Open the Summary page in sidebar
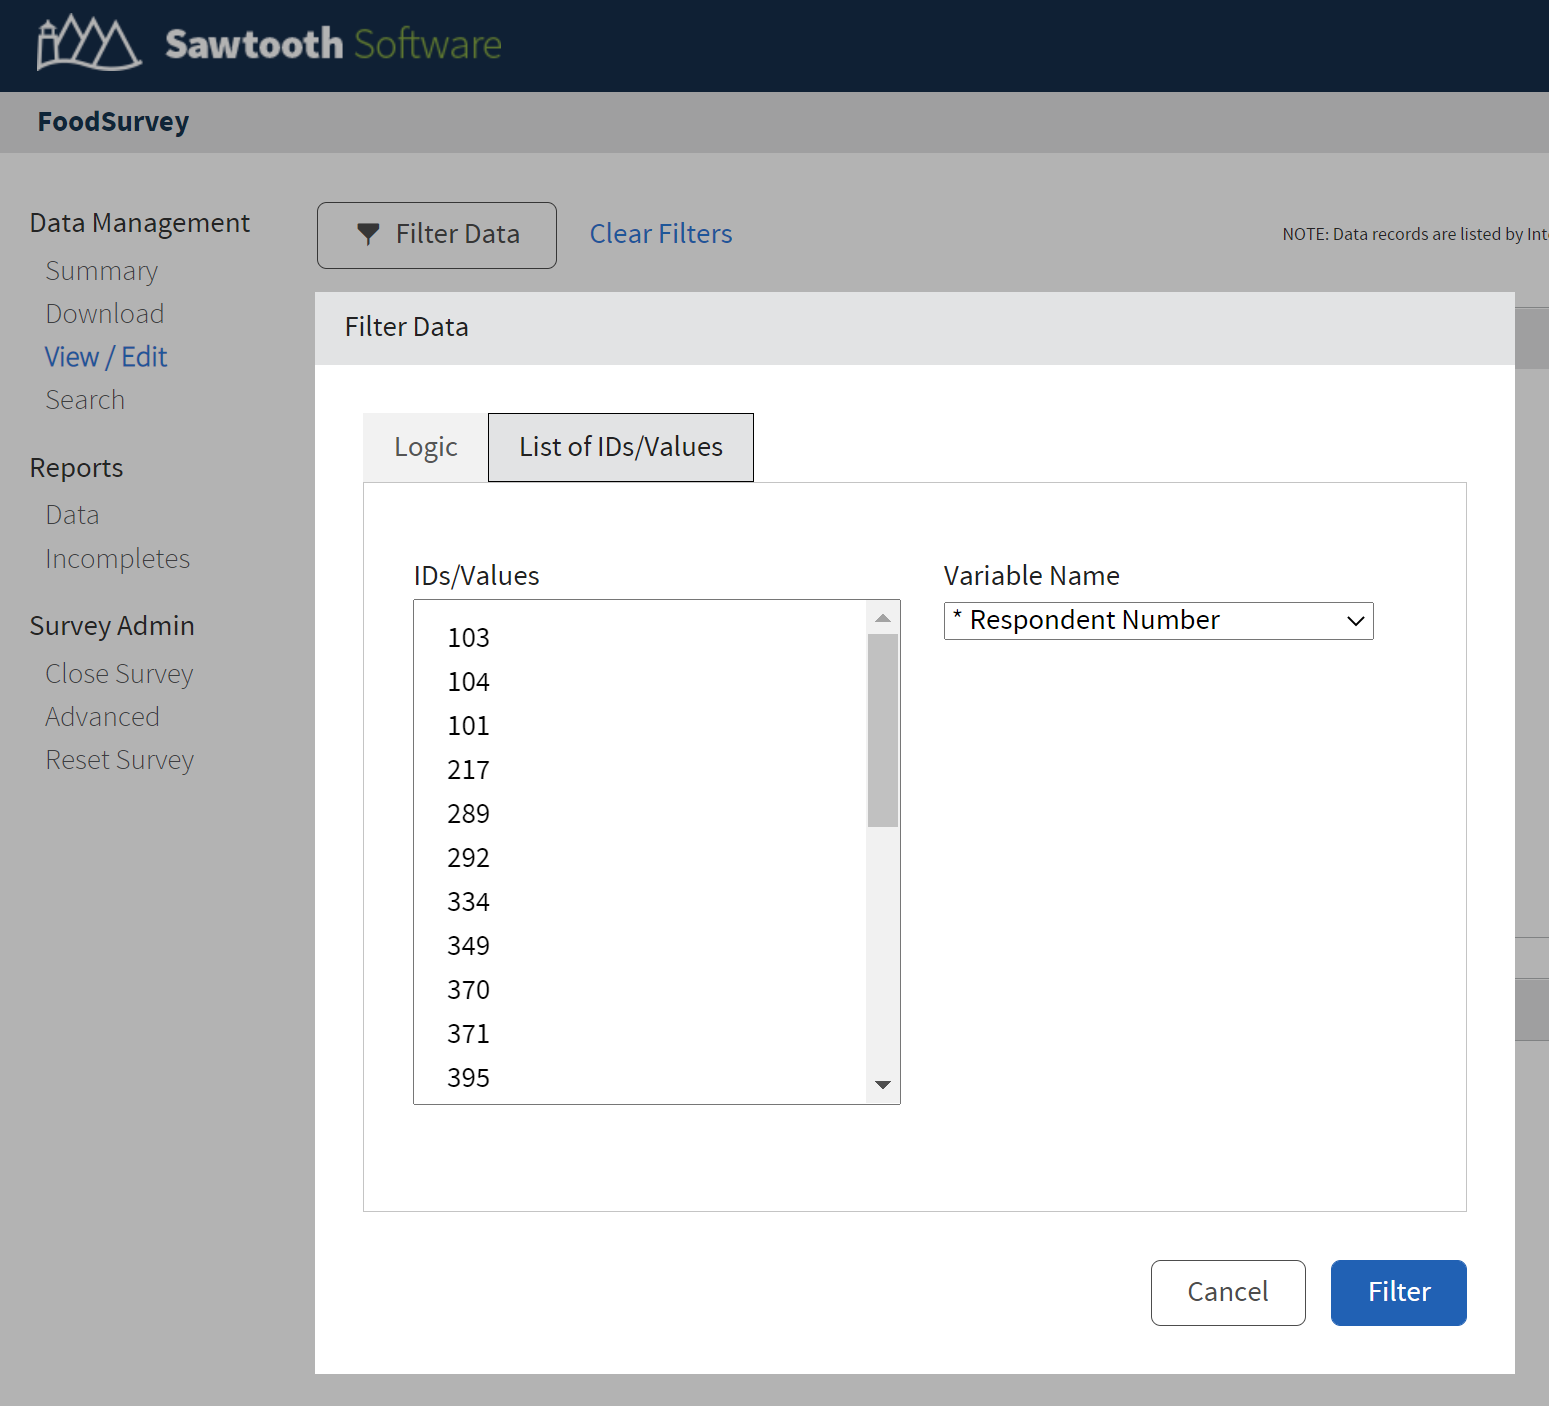 (x=102, y=271)
